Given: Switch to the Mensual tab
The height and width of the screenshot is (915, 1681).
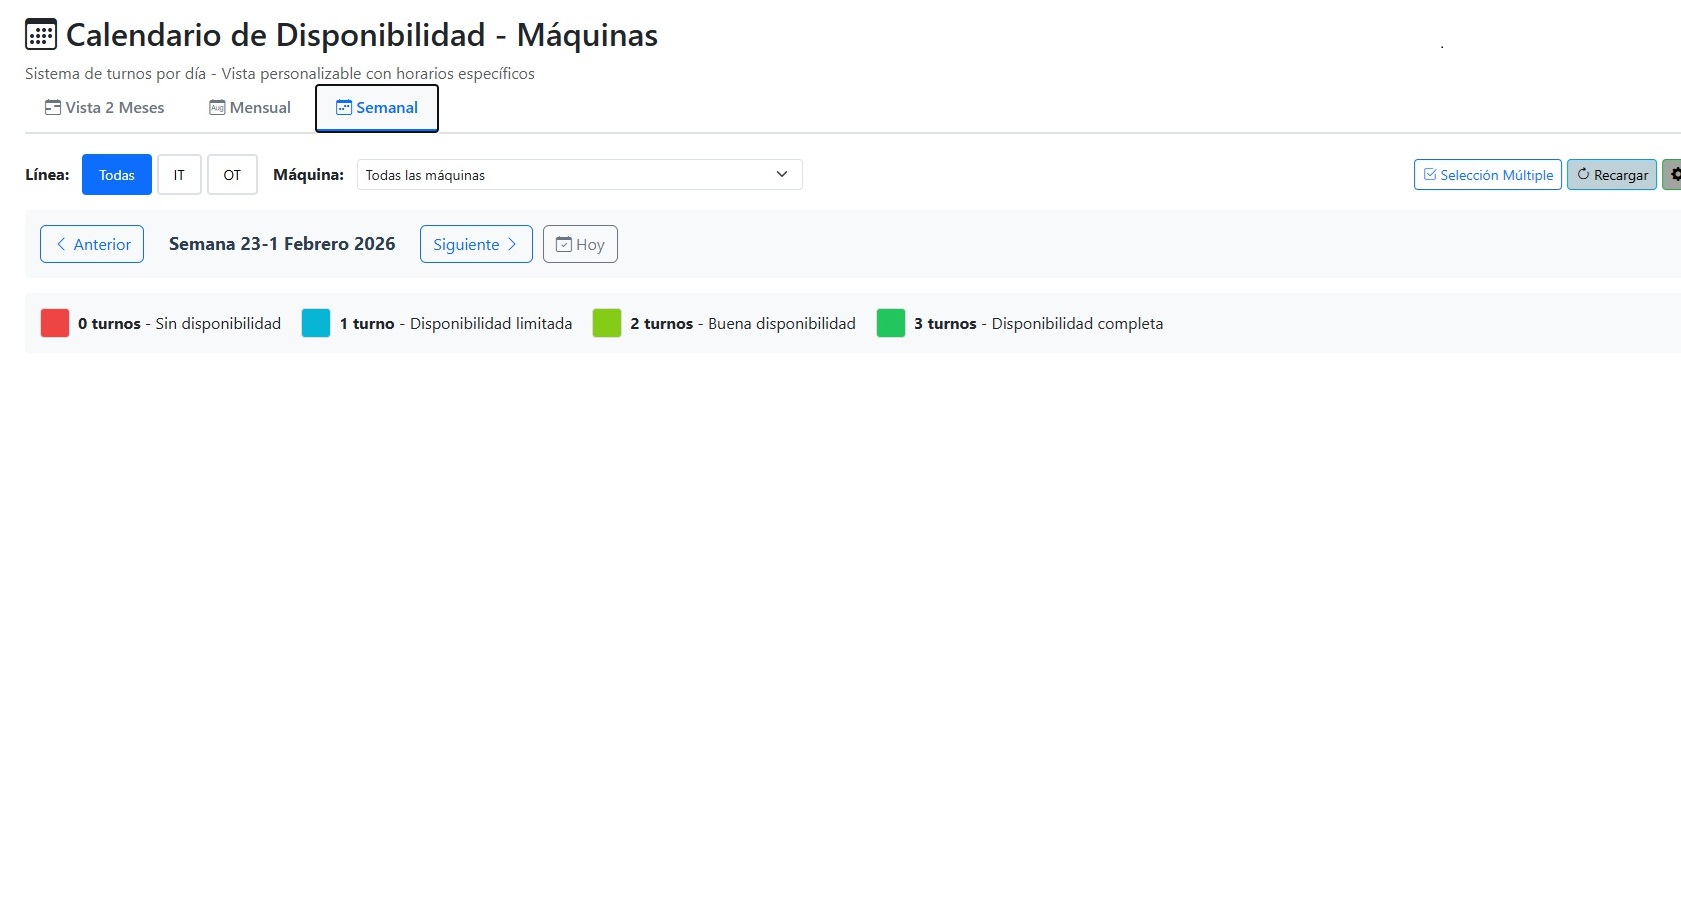Looking at the screenshot, I should point(249,106).
